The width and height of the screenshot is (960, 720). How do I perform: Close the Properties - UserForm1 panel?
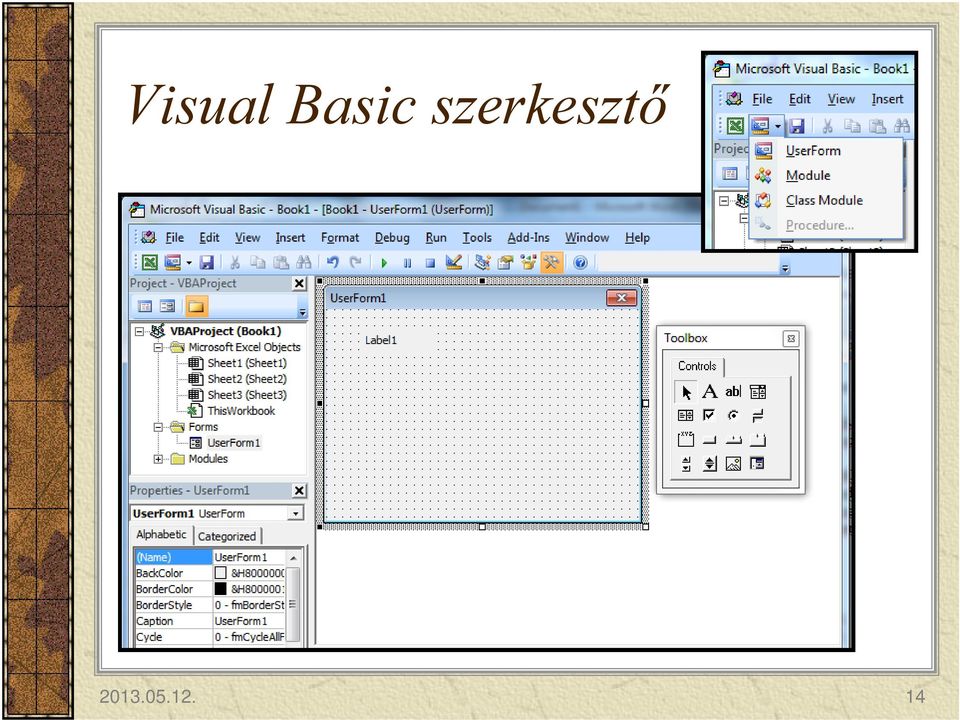tap(299, 490)
